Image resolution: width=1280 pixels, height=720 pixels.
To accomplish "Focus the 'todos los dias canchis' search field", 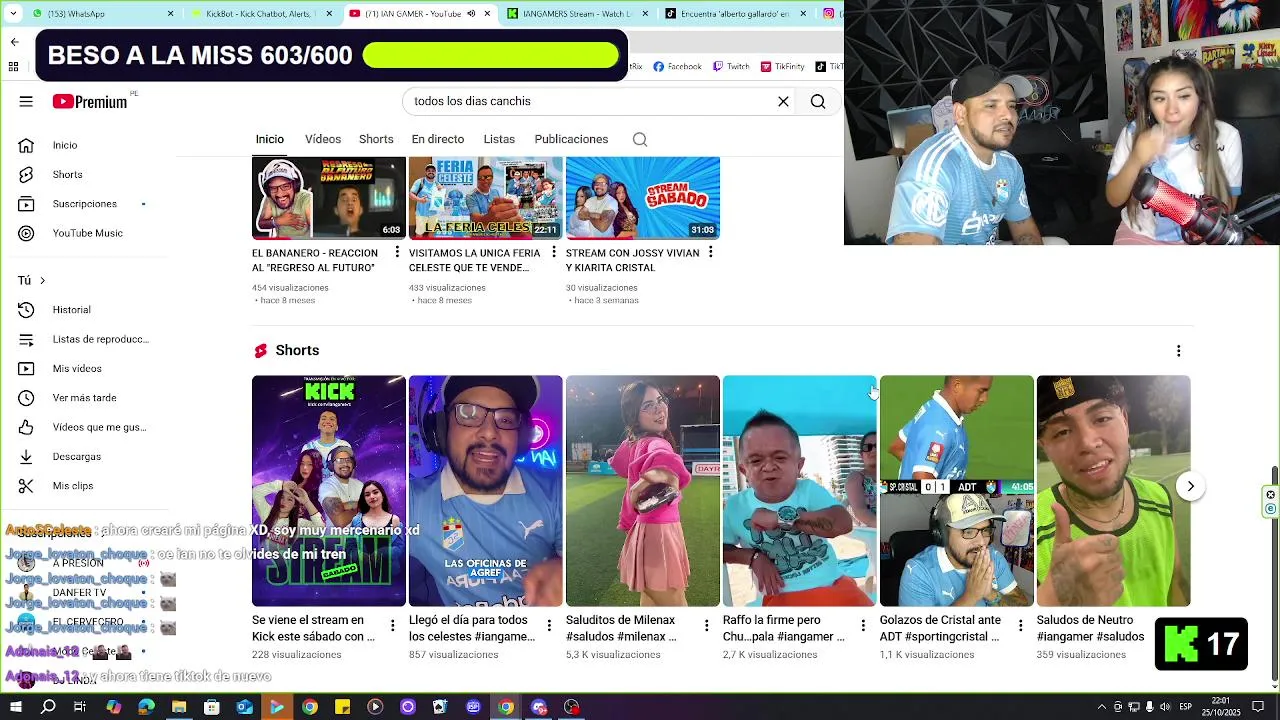I will coord(590,101).
